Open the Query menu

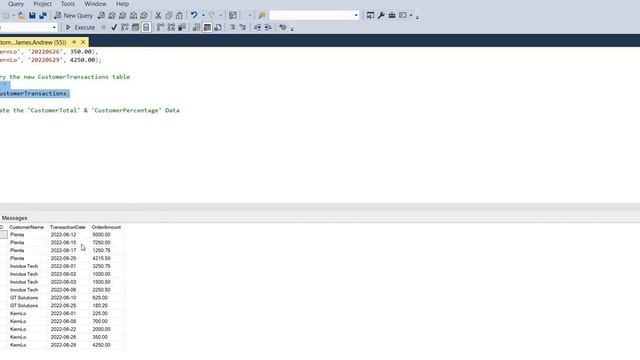(16, 4)
